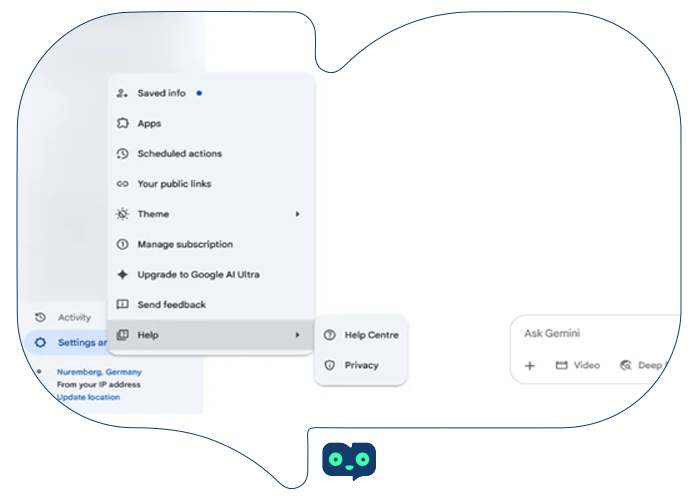Click the Help Centre question mark icon
The image size is (699, 500).
pyautogui.click(x=330, y=335)
